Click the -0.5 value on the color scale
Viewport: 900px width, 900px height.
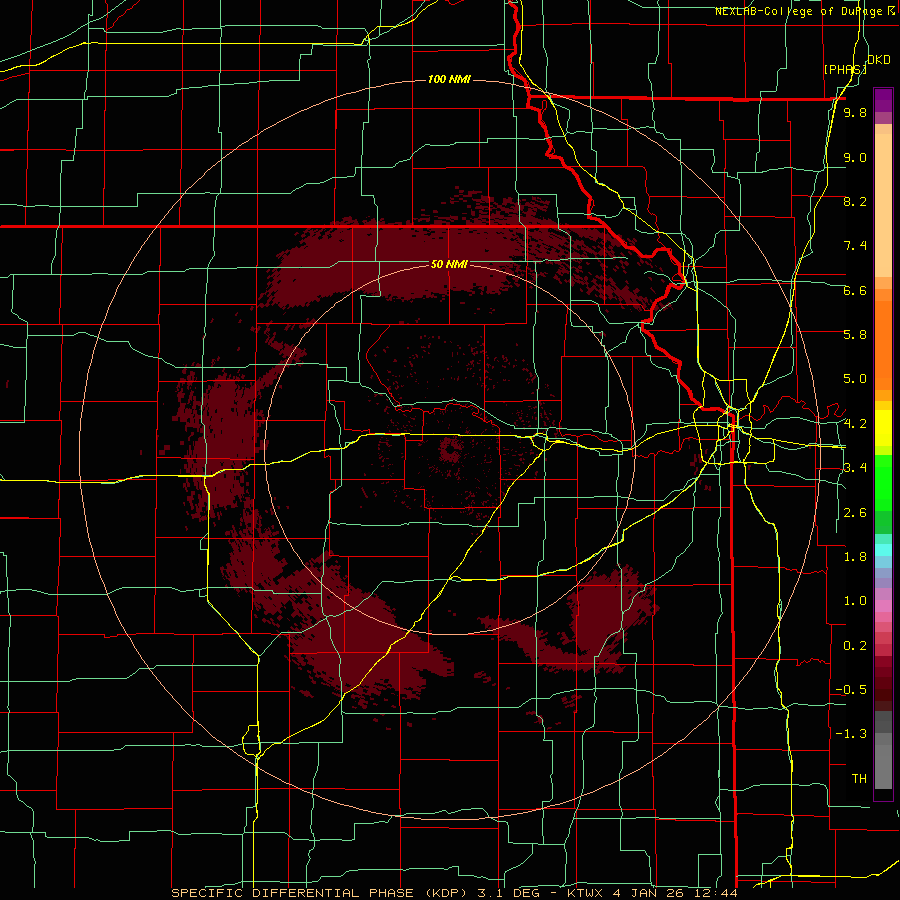point(851,690)
